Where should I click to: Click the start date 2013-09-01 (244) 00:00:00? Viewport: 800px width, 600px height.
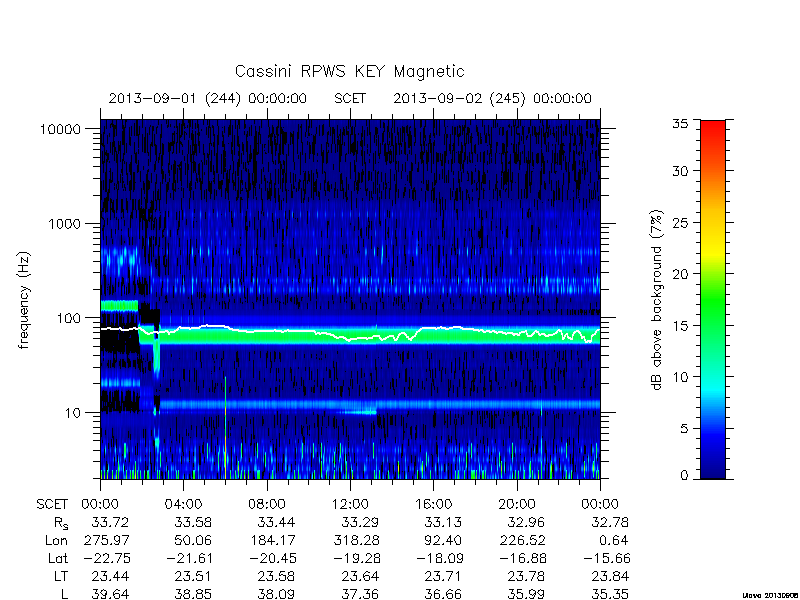(208, 98)
